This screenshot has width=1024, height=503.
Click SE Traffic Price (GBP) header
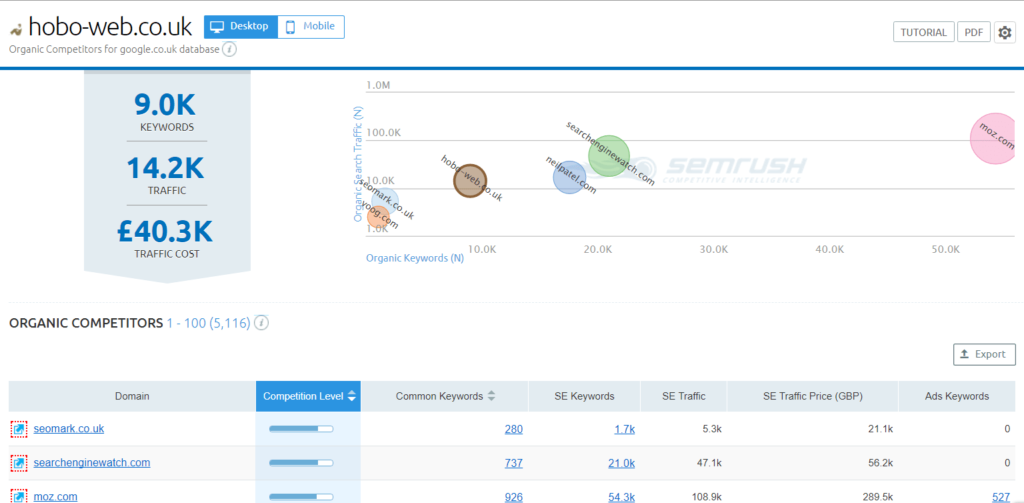coord(813,396)
